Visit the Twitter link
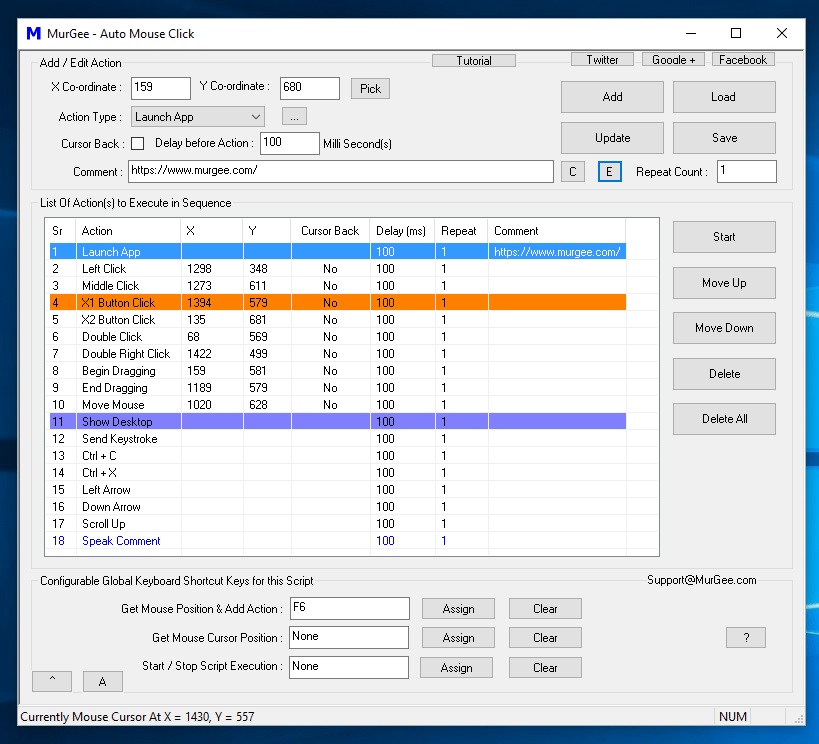This screenshot has height=744, width=819. (602, 59)
